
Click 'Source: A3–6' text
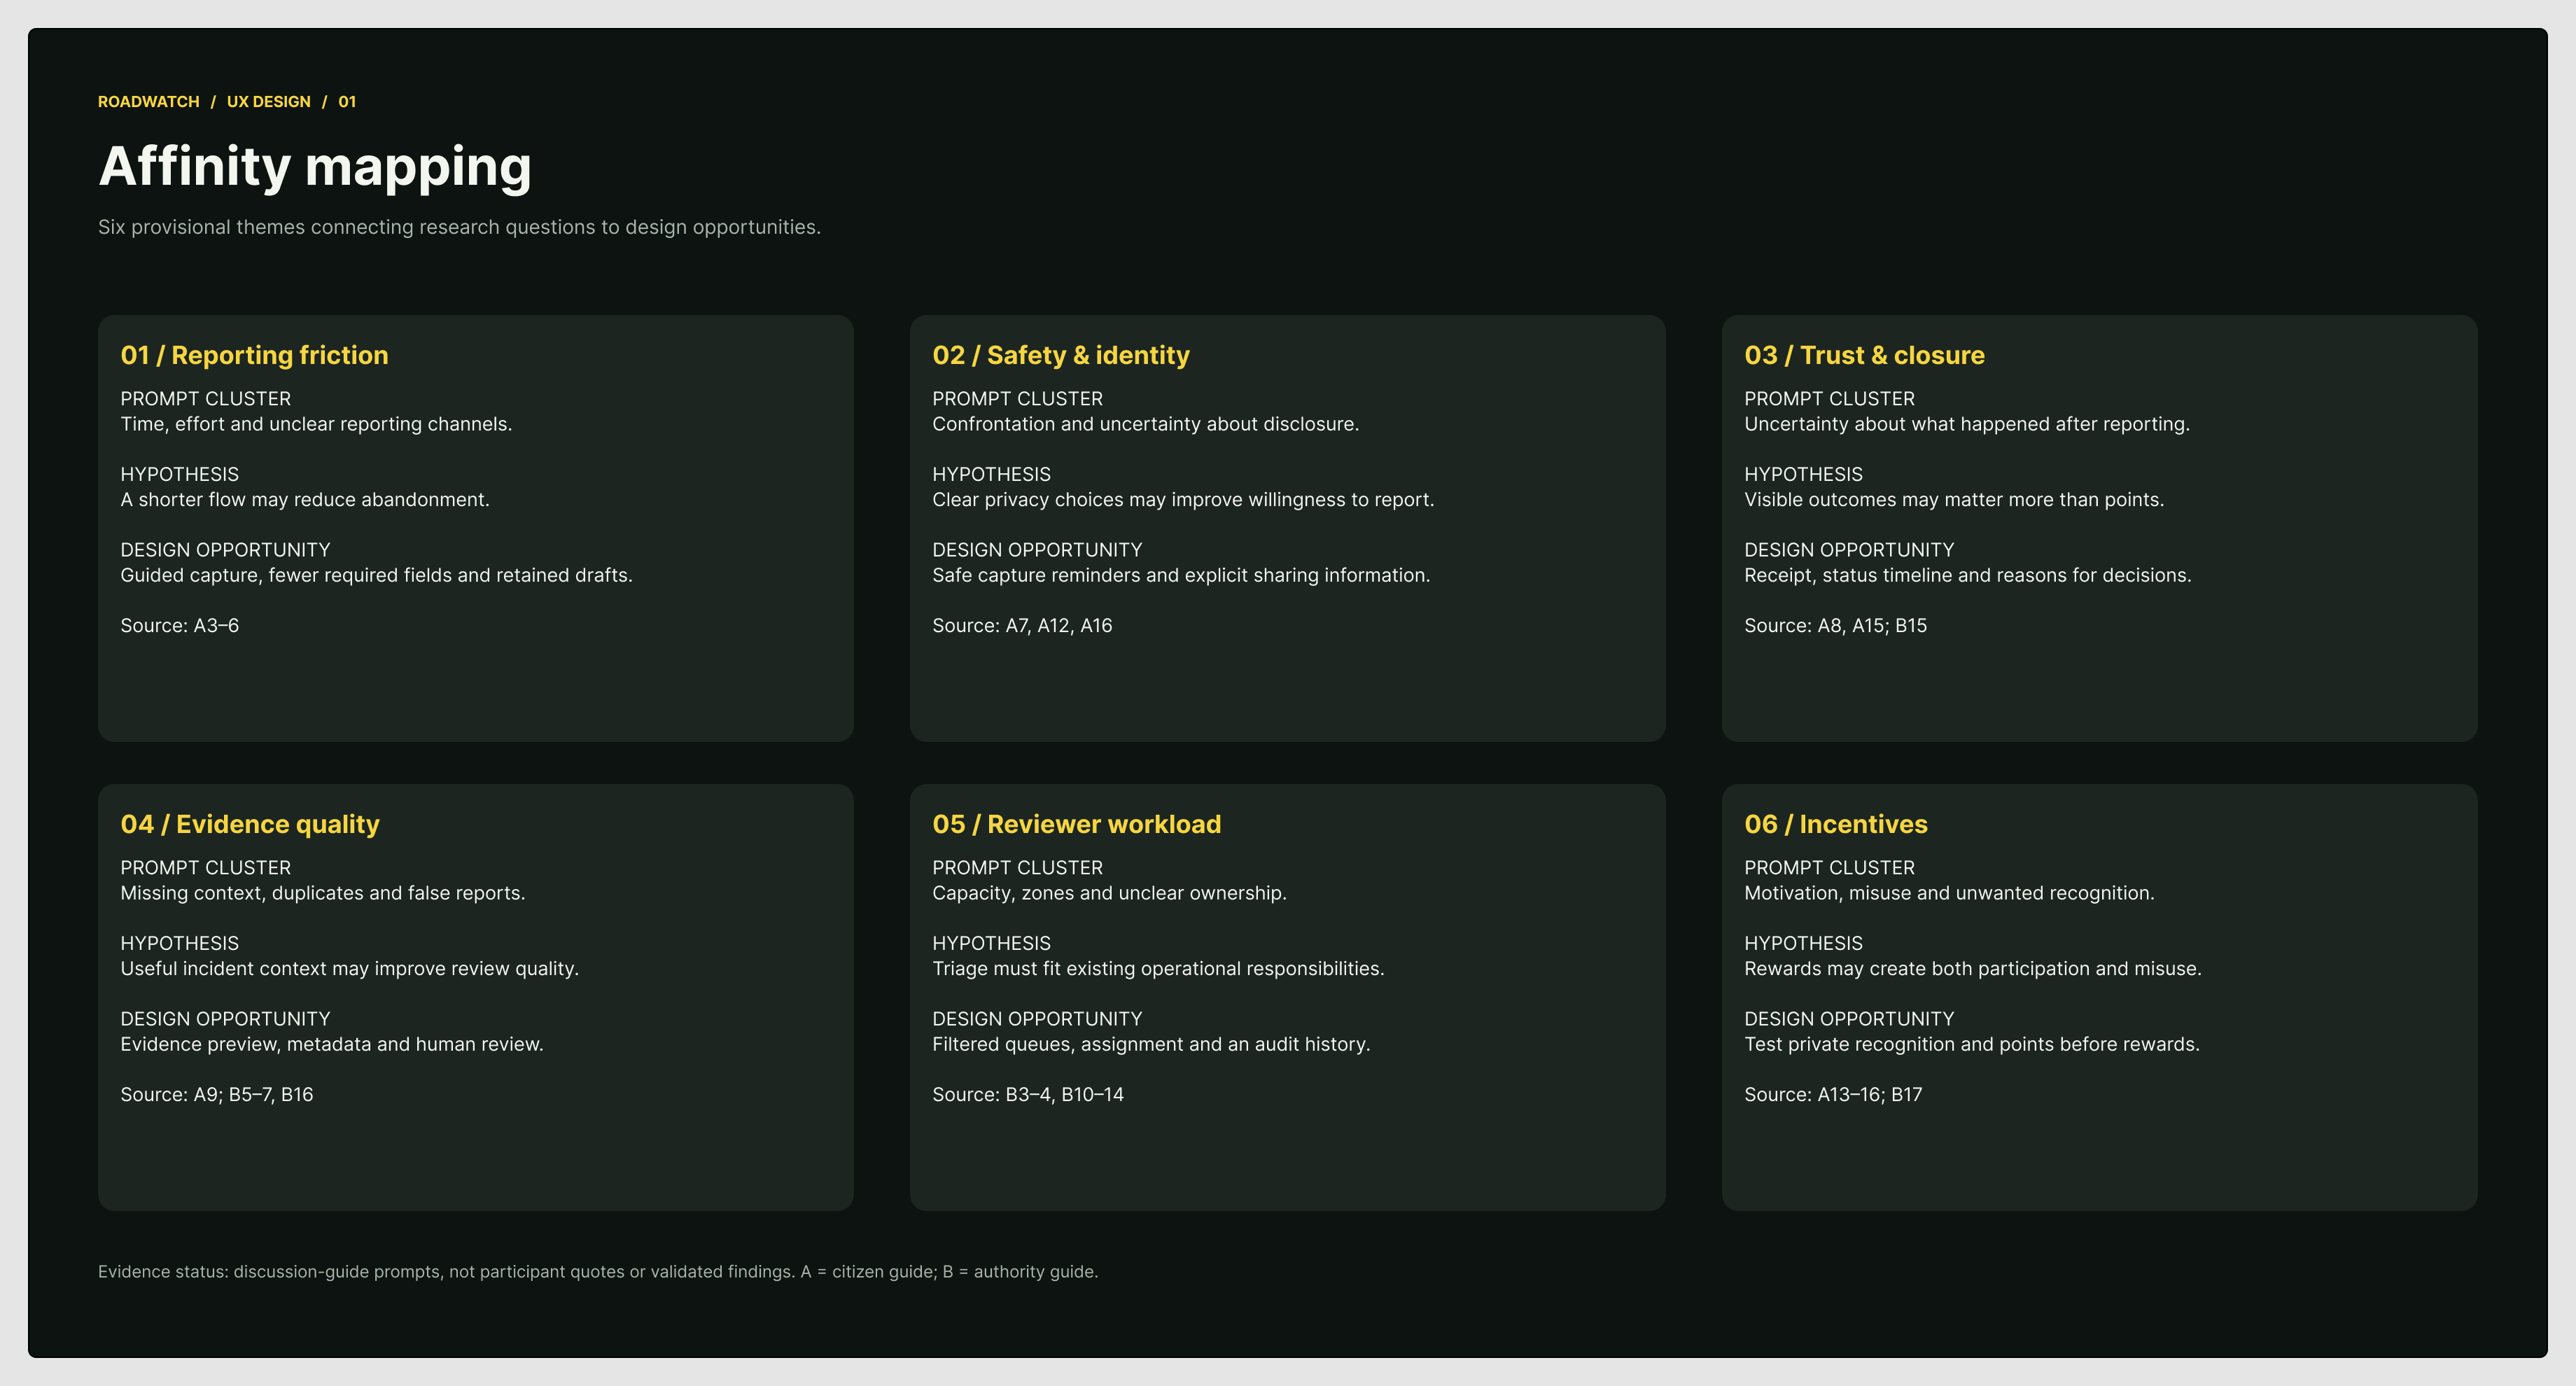click(180, 626)
